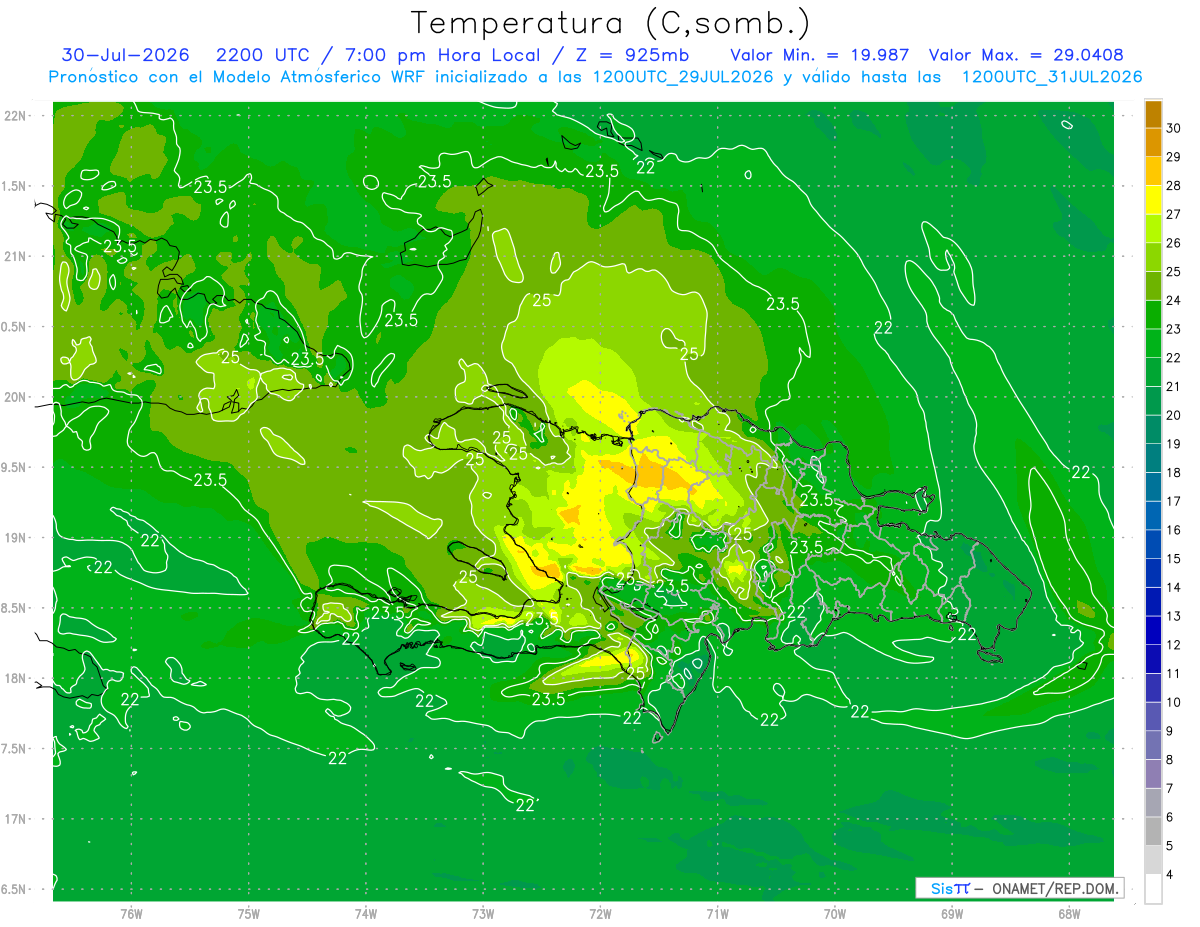Image resolution: width=1200 pixels, height=927 pixels.
Task: Click color scale swatch between 22 and 23
Action: click(1153, 343)
